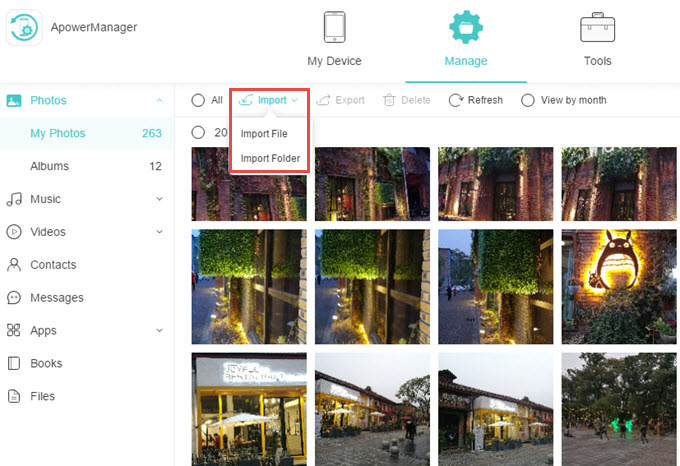
Task: Toggle the View by month radio button
Action: 528,100
